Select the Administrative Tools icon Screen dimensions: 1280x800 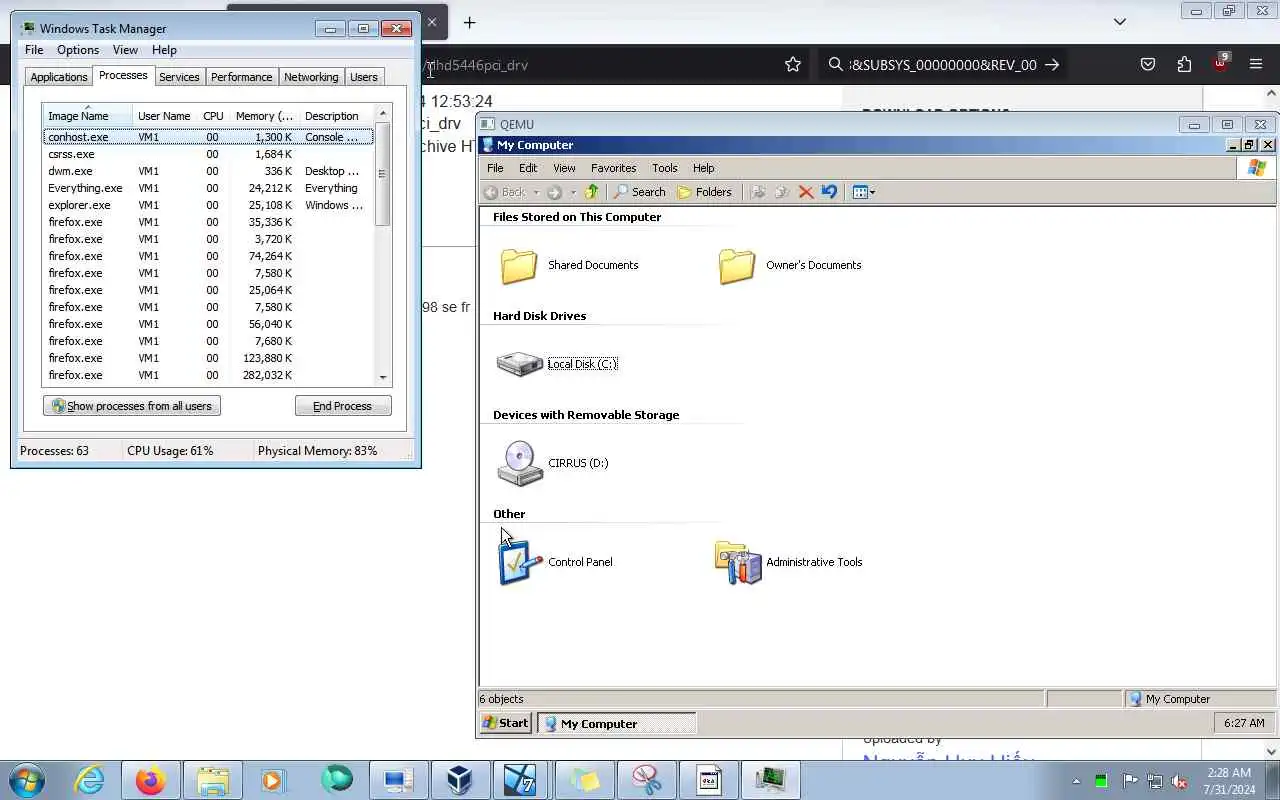tap(738, 562)
